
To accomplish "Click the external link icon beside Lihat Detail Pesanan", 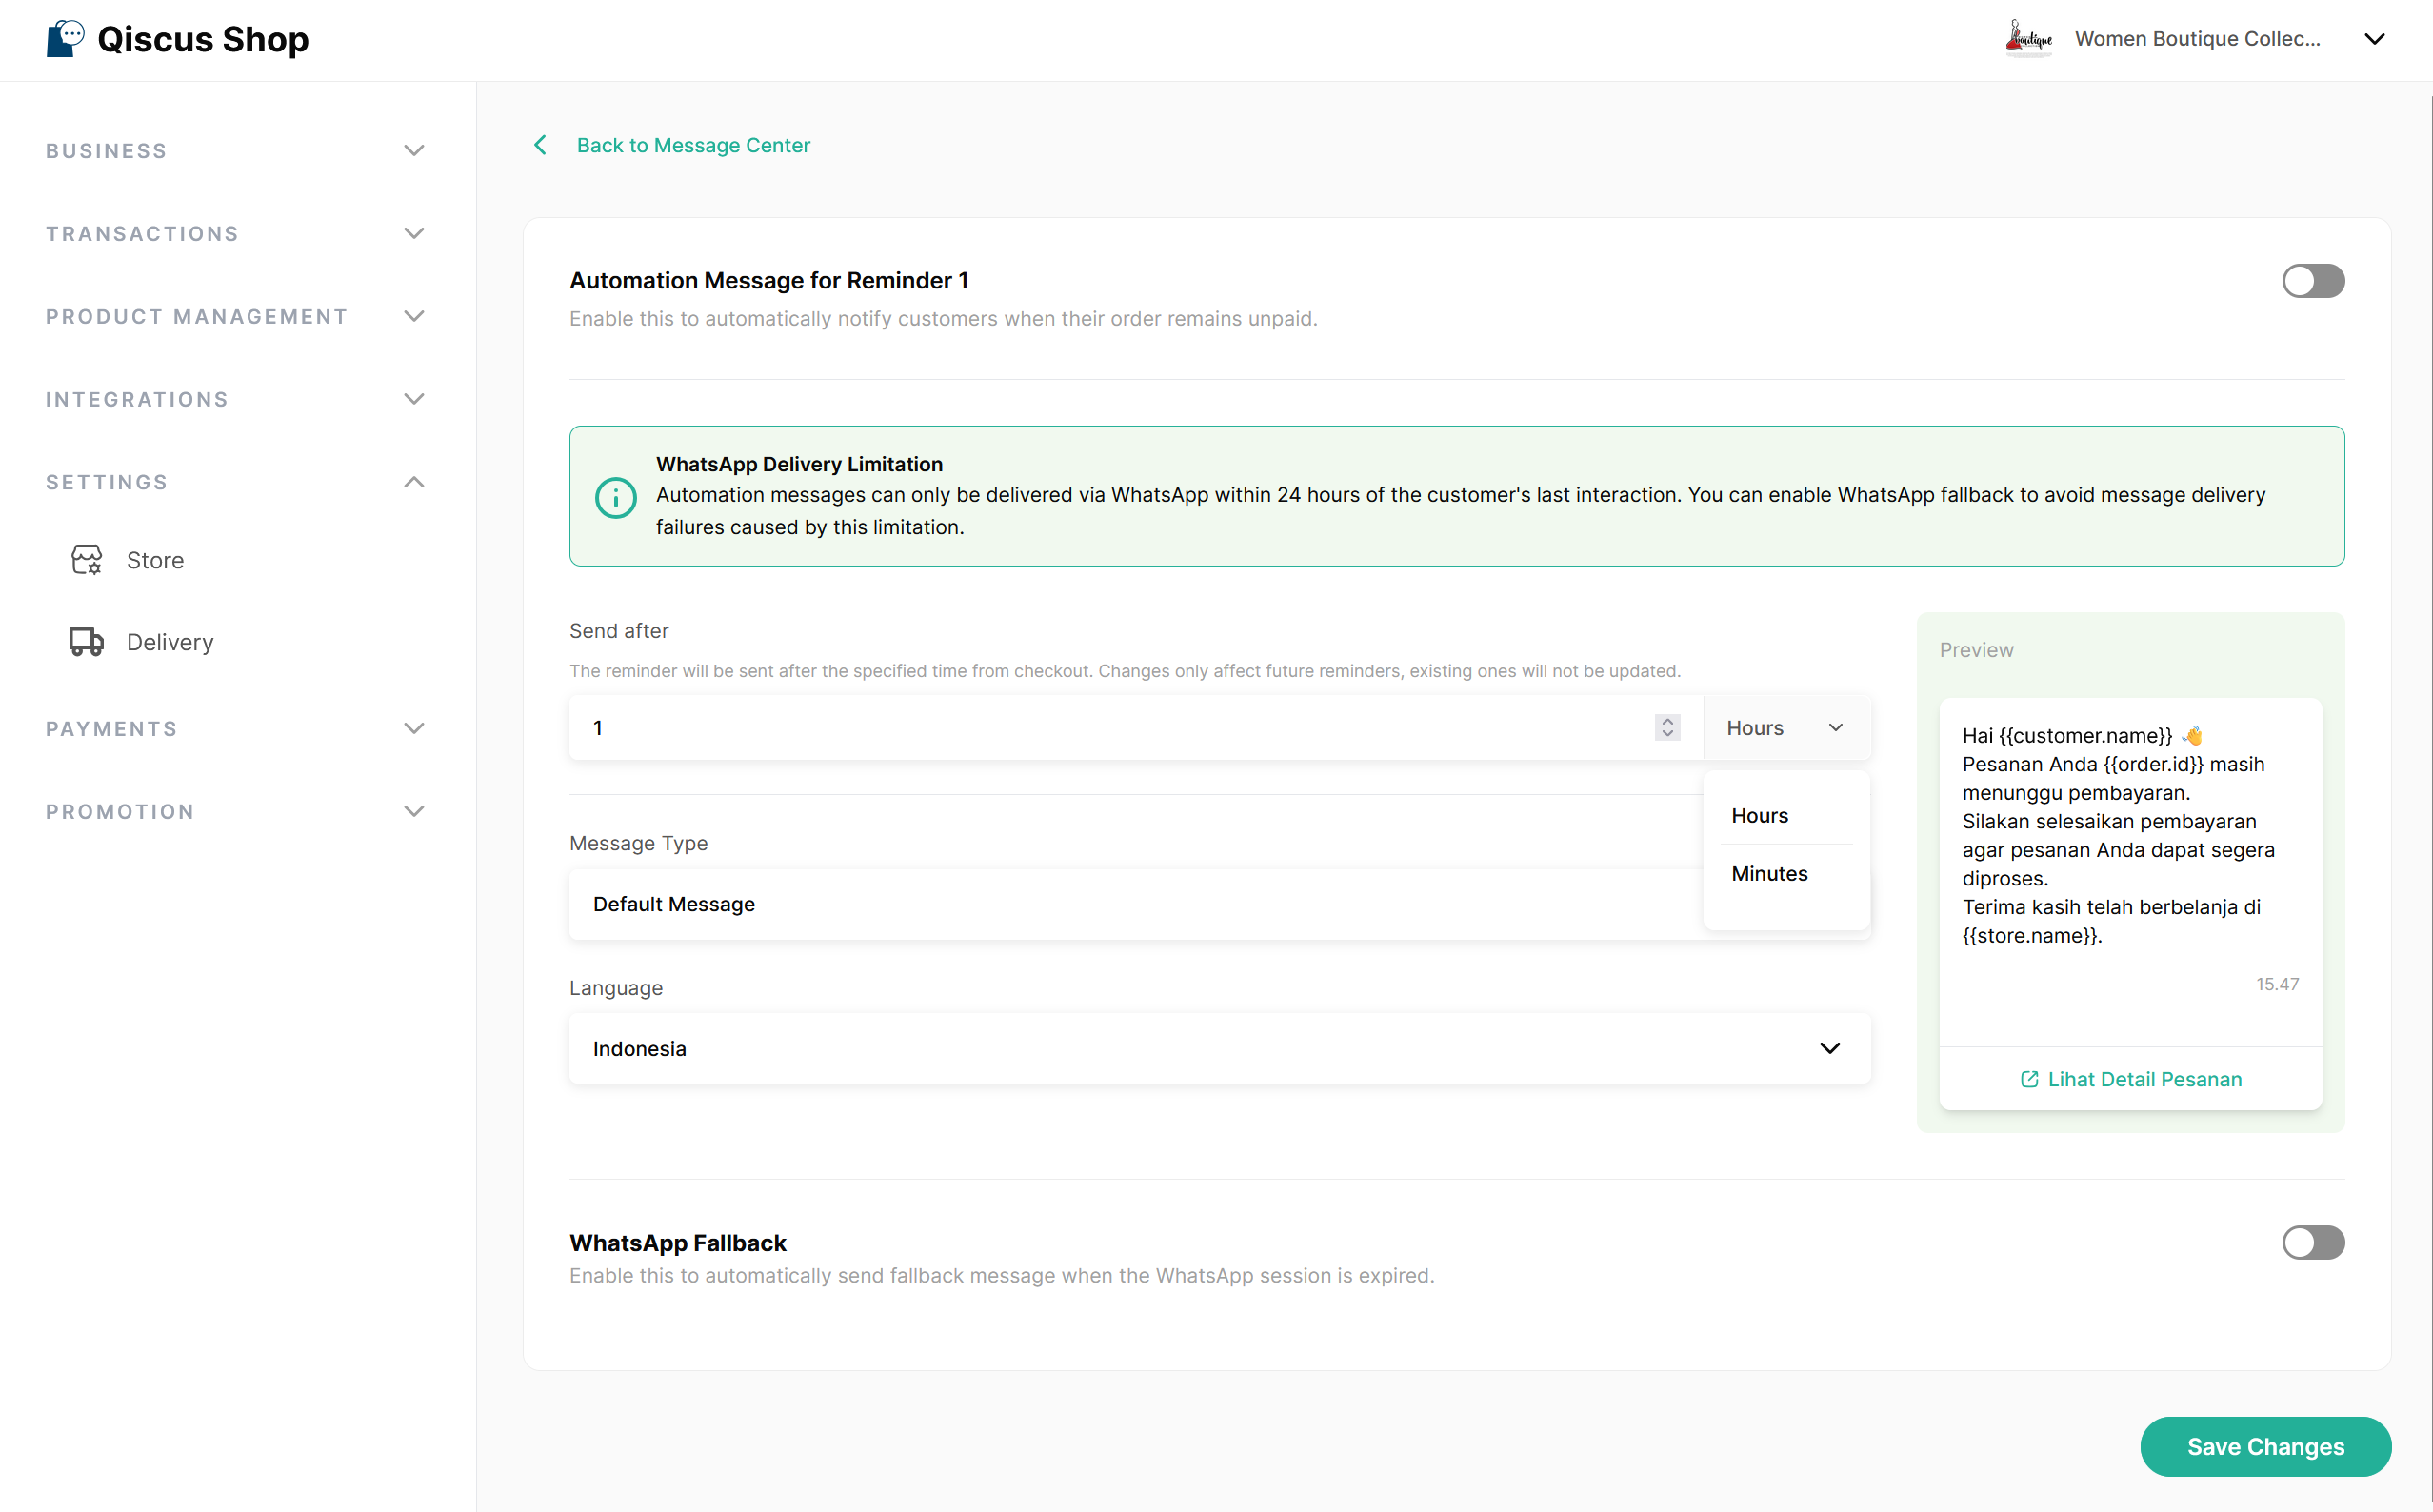I will click(x=2029, y=1079).
